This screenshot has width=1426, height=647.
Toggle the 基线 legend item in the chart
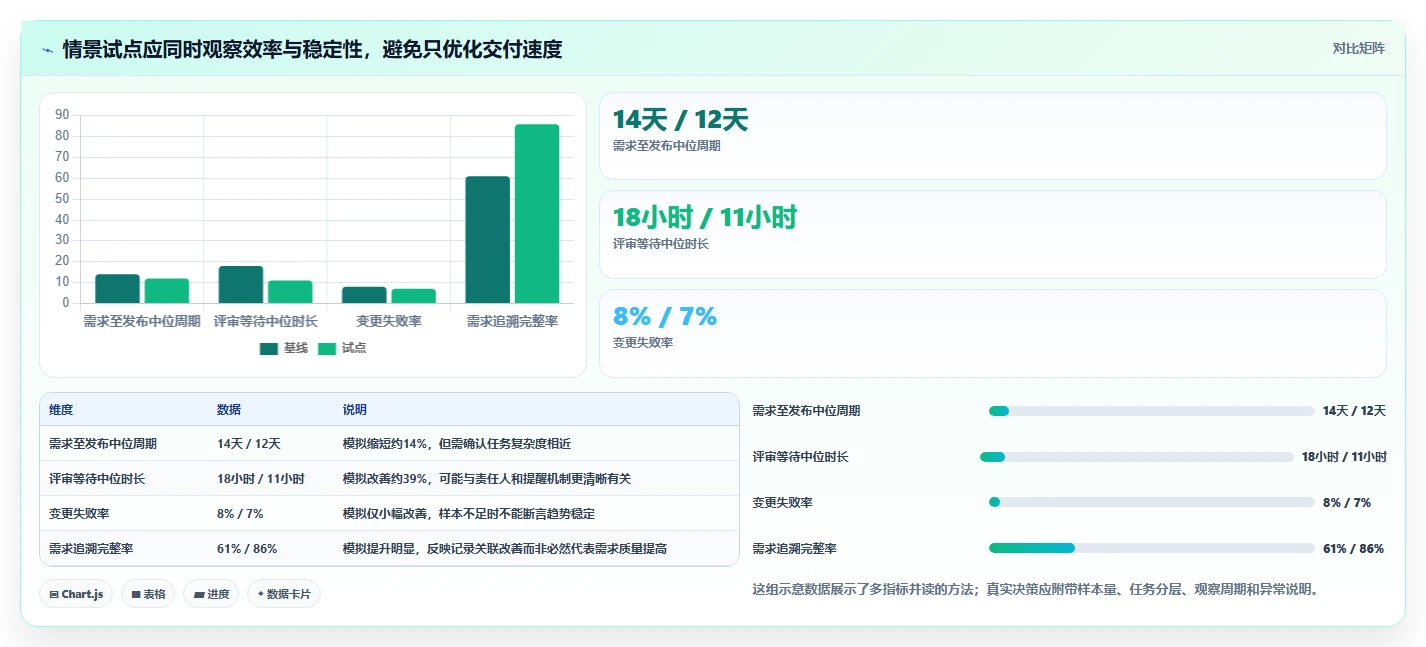pos(284,348)
